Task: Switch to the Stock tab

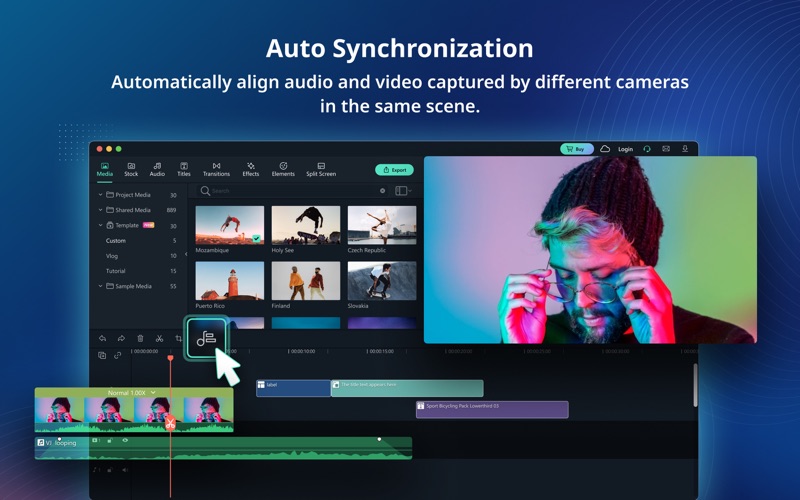Action: tap(131, 169)
